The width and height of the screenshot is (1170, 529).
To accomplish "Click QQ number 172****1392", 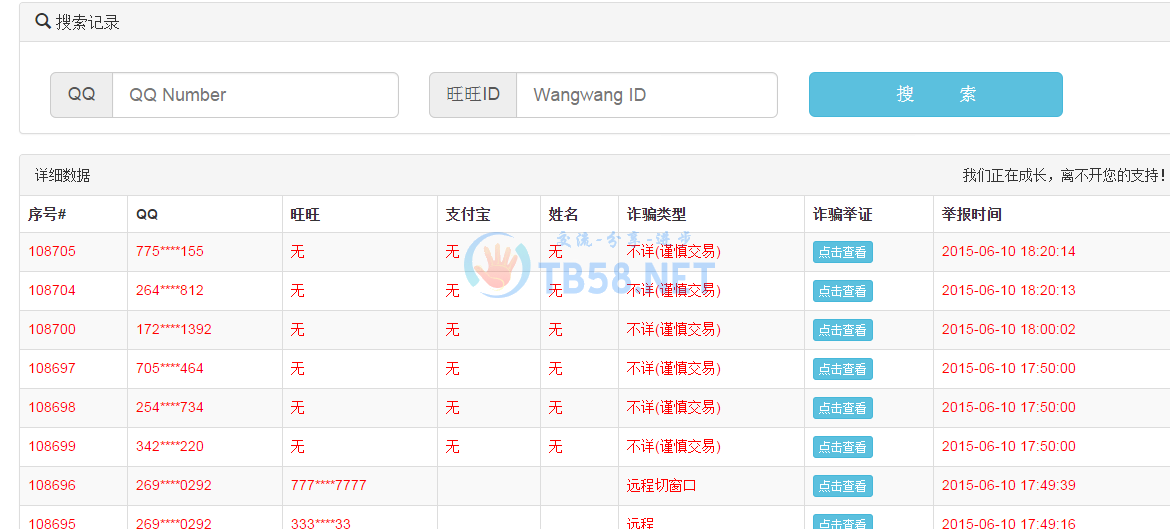I will [x=174, y=329].
